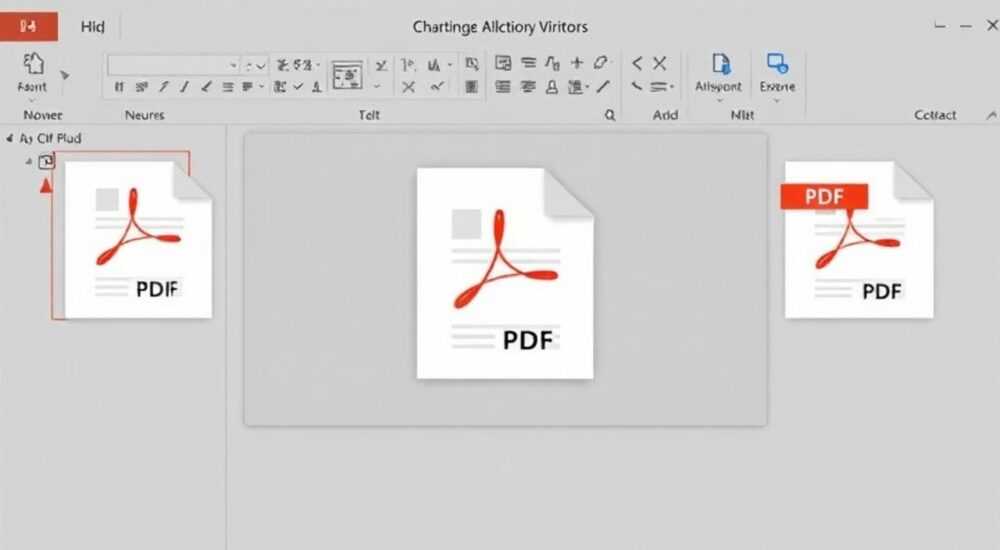Click the Neures group label

coord(144,115)
